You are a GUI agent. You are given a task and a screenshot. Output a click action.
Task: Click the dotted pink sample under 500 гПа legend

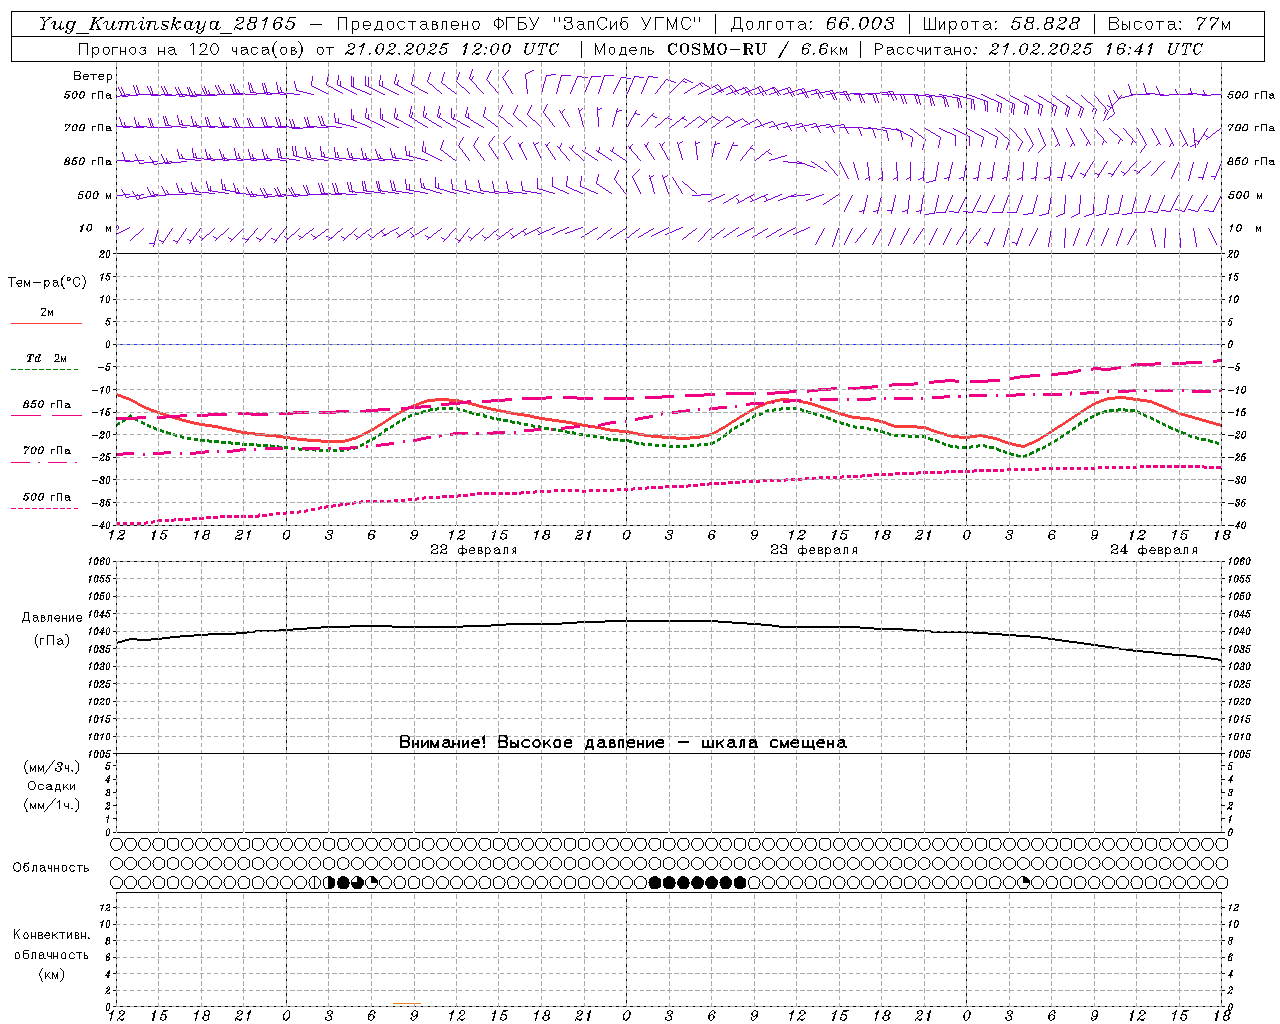[x=44, y=508]
